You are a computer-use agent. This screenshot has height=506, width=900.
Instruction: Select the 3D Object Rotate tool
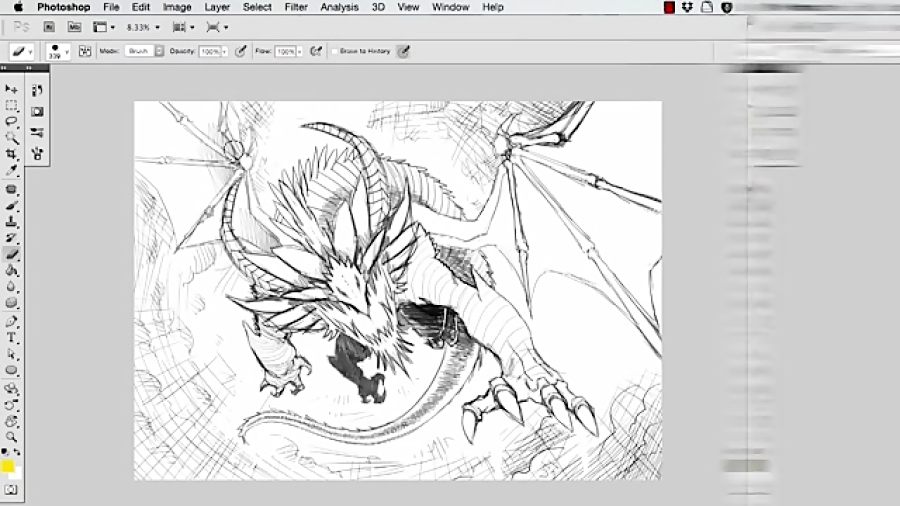click(11, 389)
